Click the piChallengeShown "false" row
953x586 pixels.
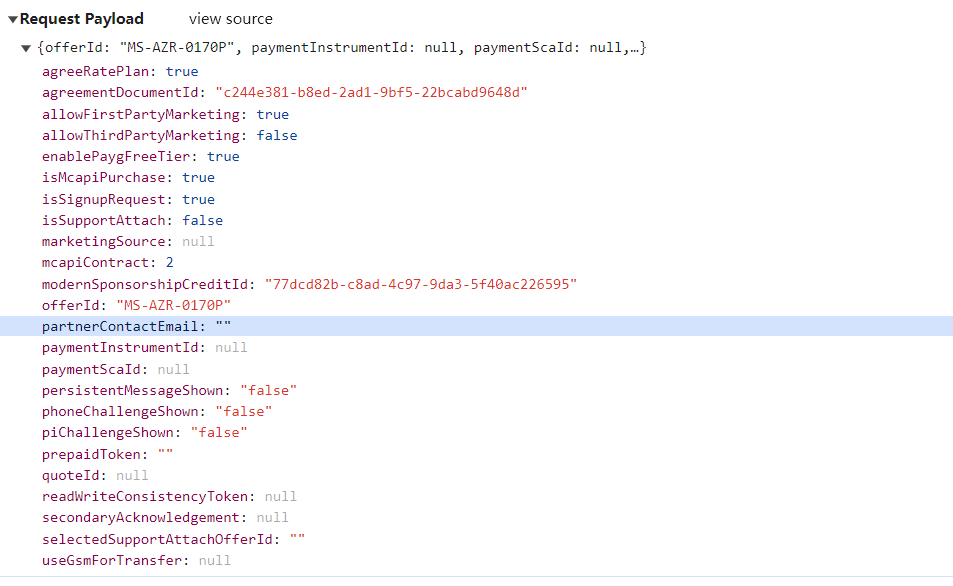click(x=145, y=433)
